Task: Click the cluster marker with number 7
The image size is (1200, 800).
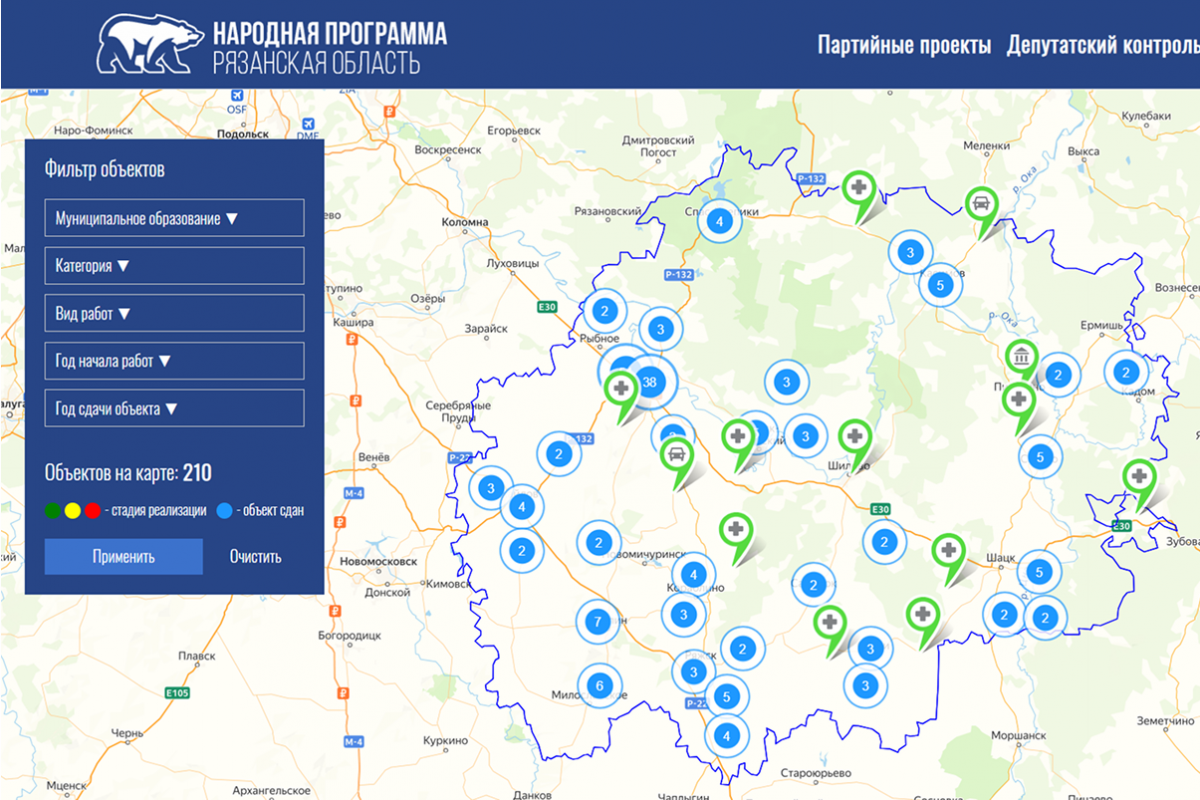Action: (597, 621)
